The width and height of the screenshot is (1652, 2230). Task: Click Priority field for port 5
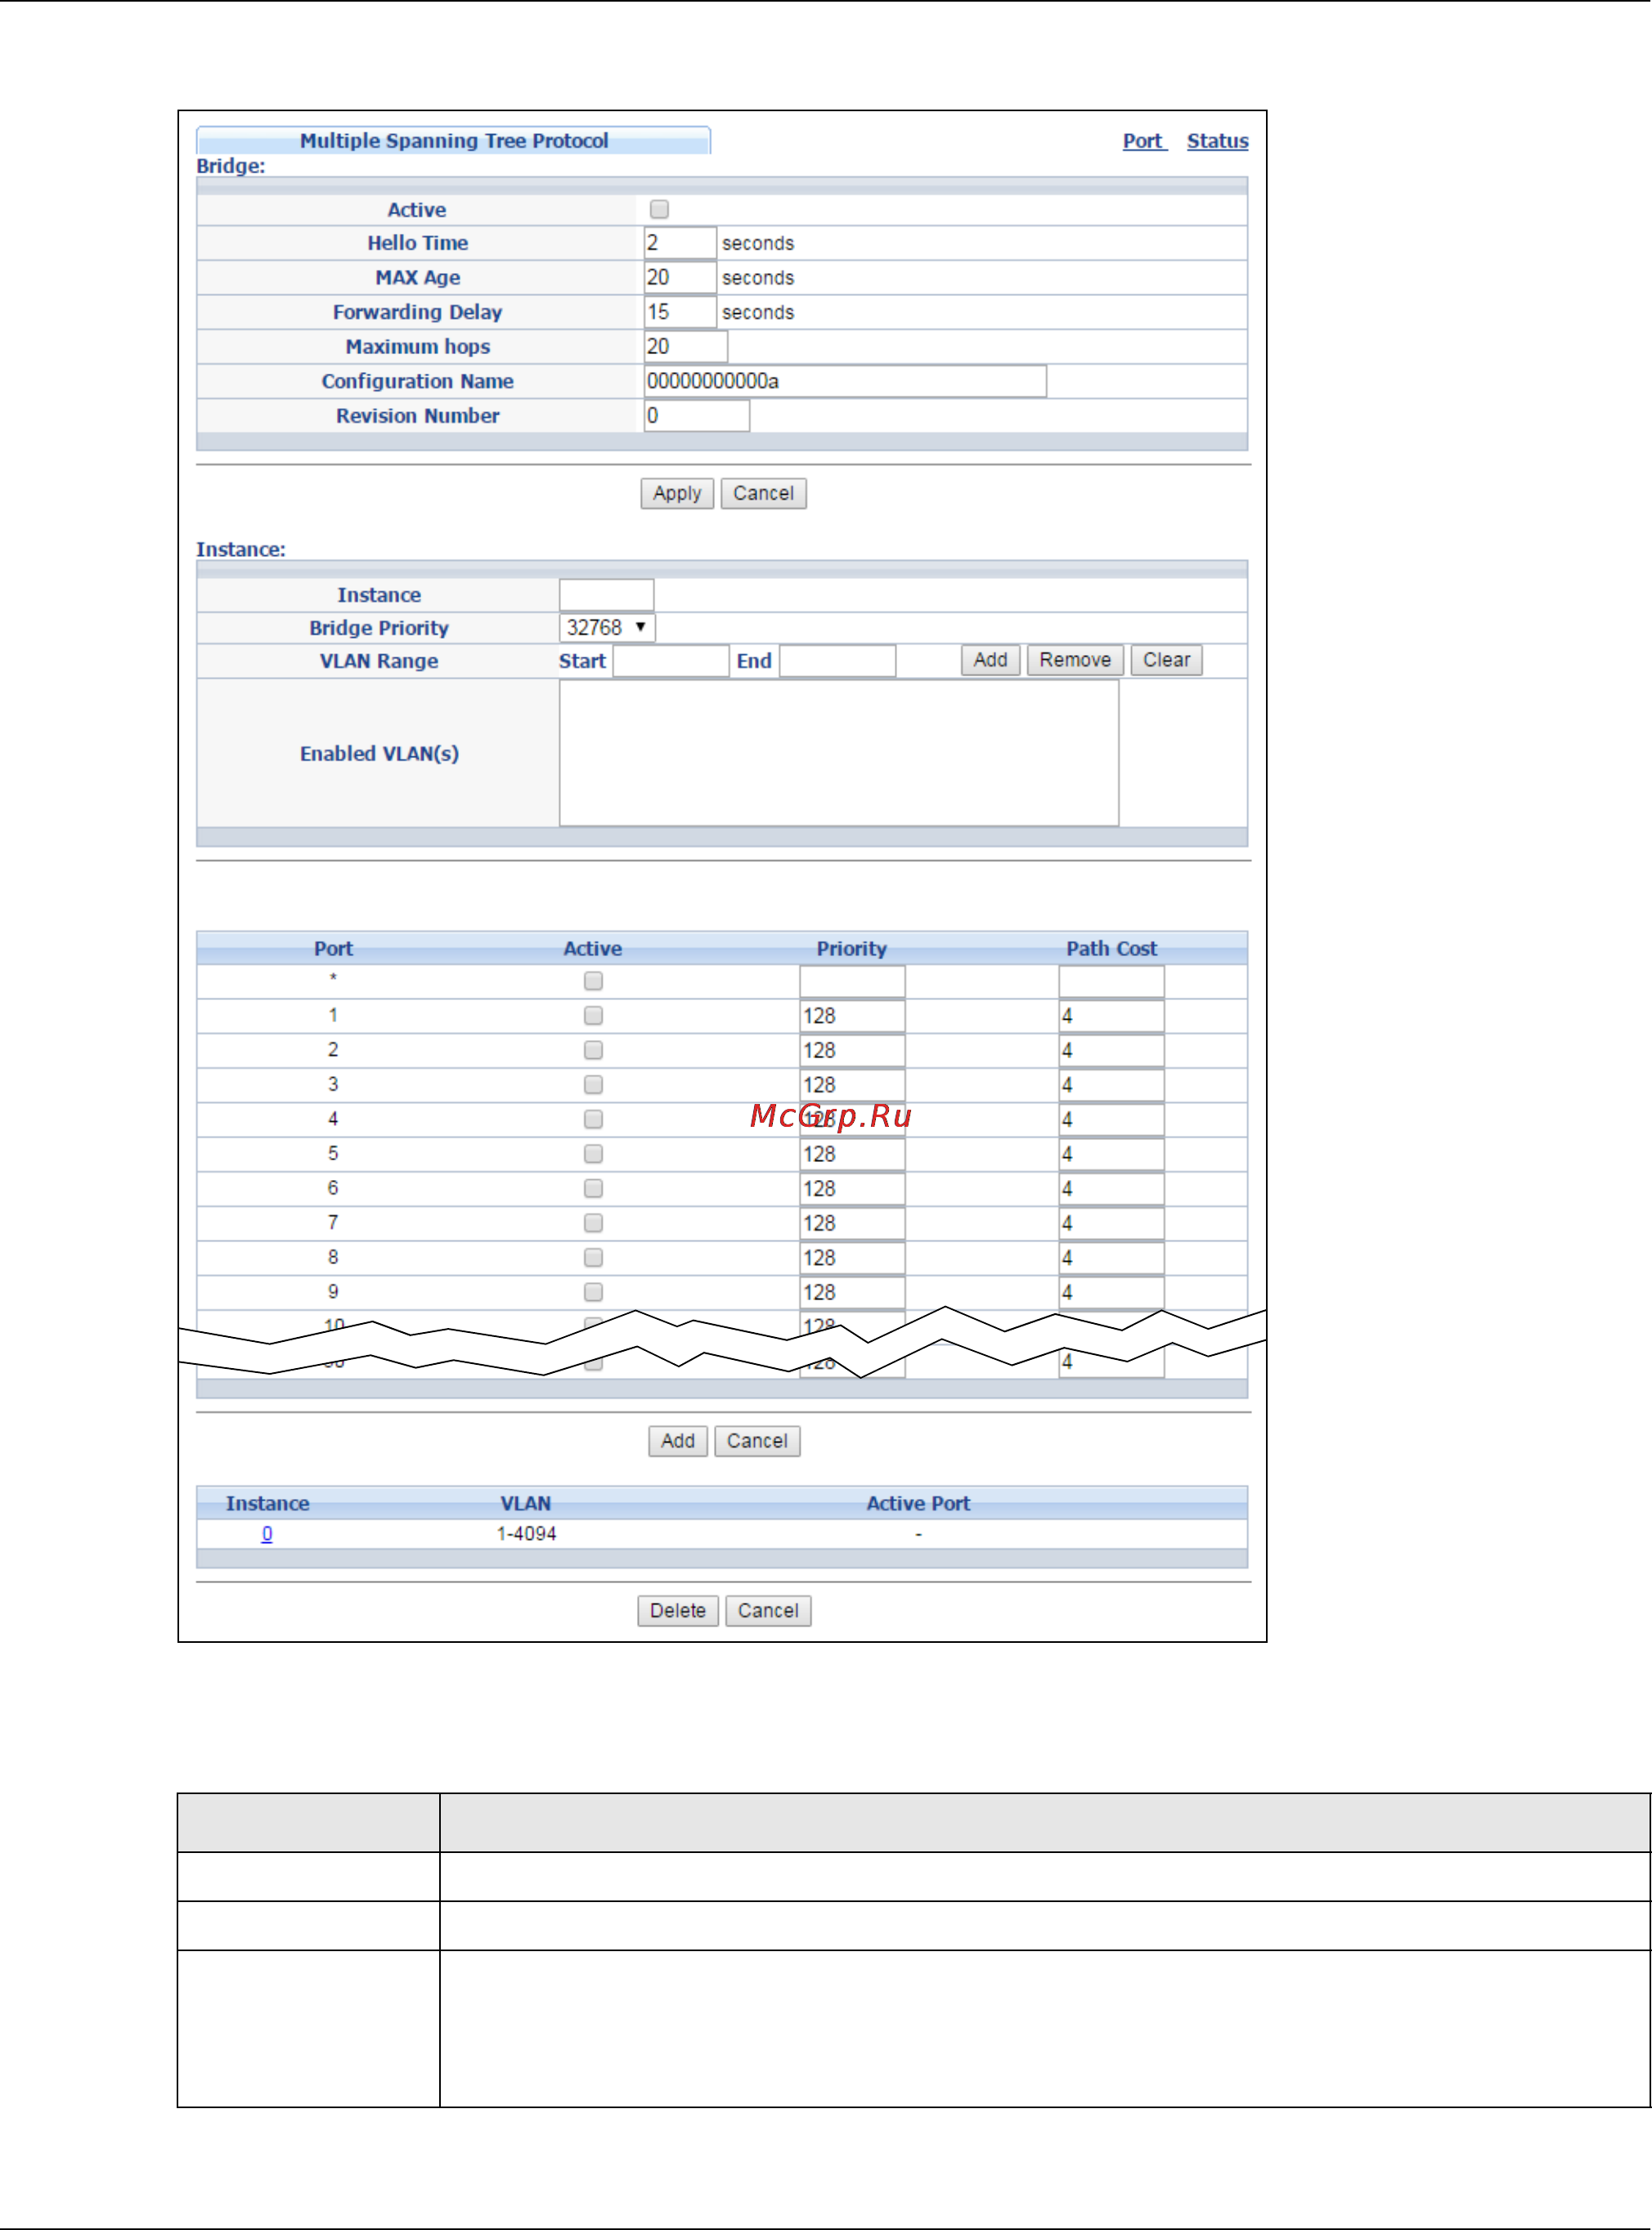pyautogui.click(x=852, y=1155)
